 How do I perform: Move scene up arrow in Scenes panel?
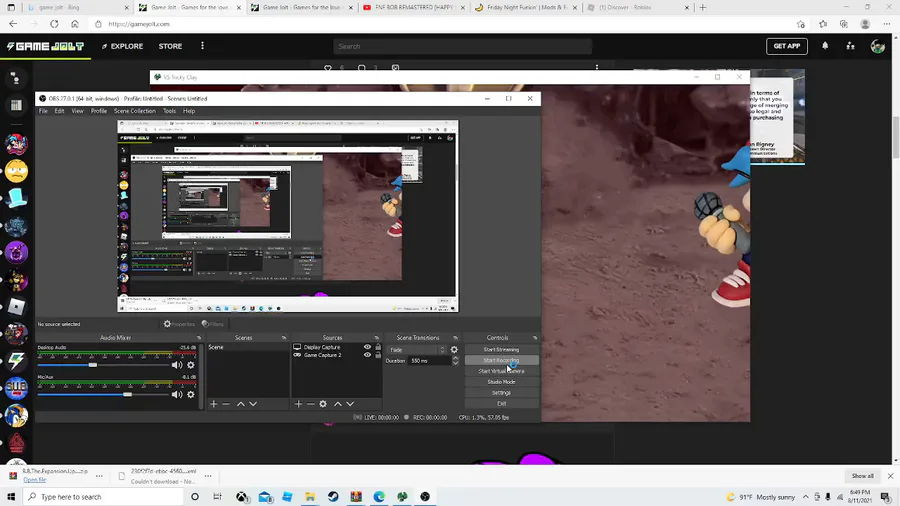[240, 404]
